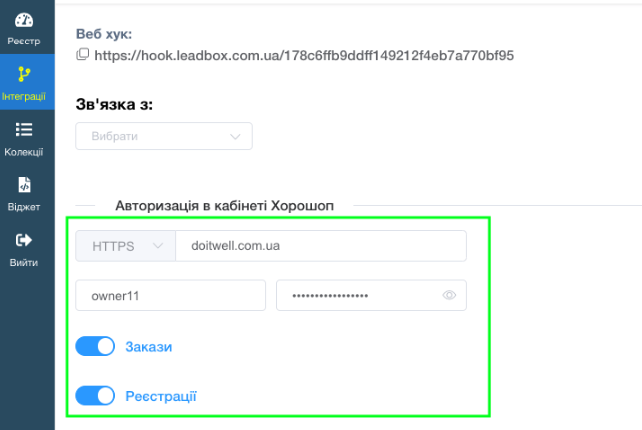The height and width of the screenshot is (430, 642).
Task: Toggle the Закази switch
Action: 95,347
